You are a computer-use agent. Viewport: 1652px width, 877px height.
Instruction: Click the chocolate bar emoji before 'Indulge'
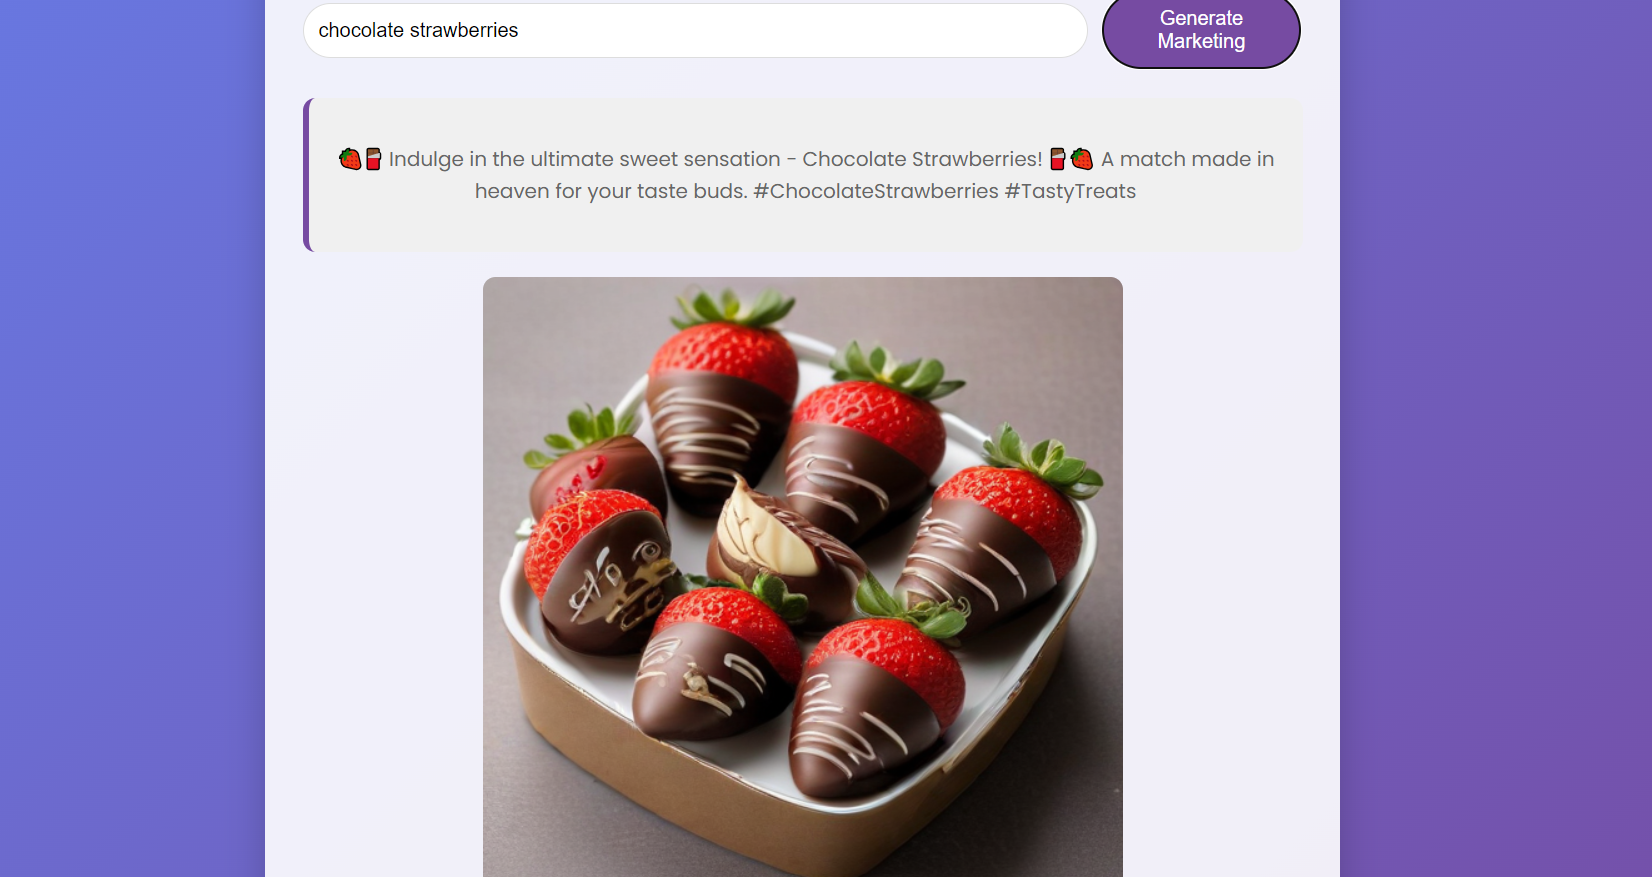373,159
